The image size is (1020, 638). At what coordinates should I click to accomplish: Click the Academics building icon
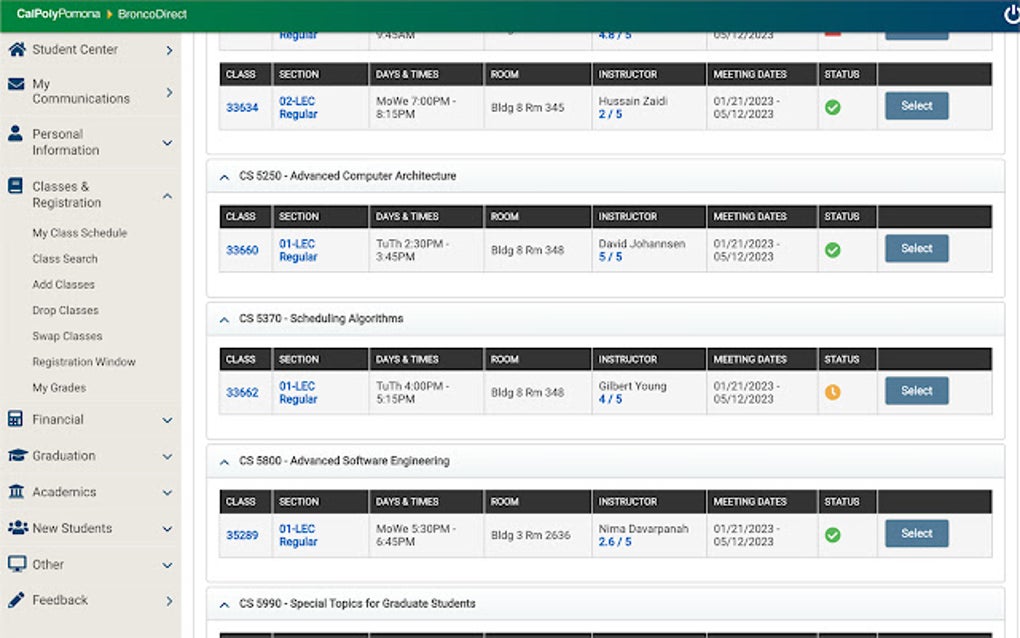point(16,492)
